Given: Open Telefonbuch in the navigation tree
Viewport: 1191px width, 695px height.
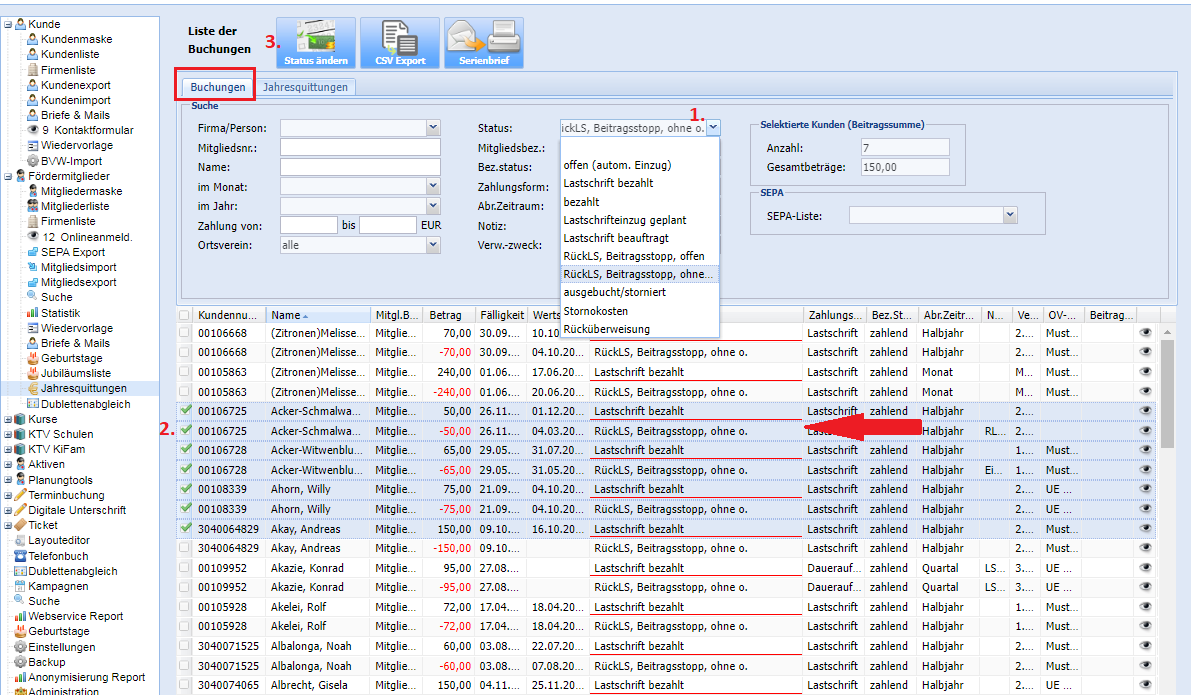Looking at the screenshot, I should pyautogui.click(x=58, y=556).
